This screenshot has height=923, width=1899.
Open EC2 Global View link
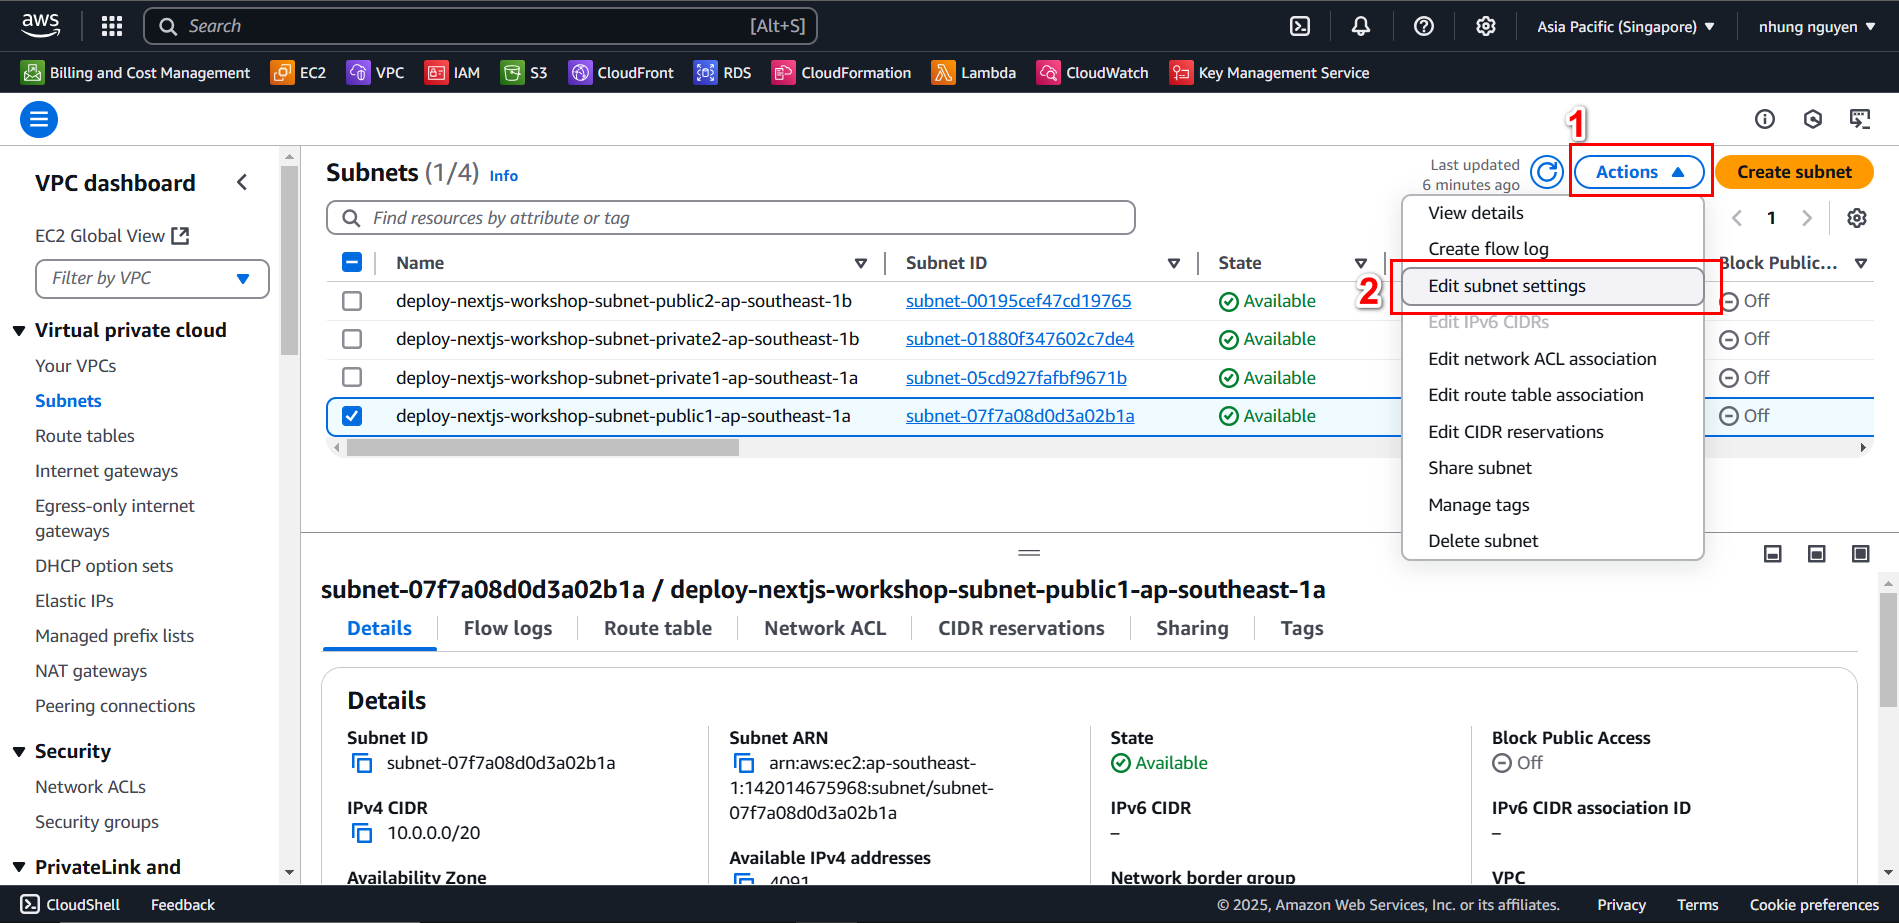112,236
